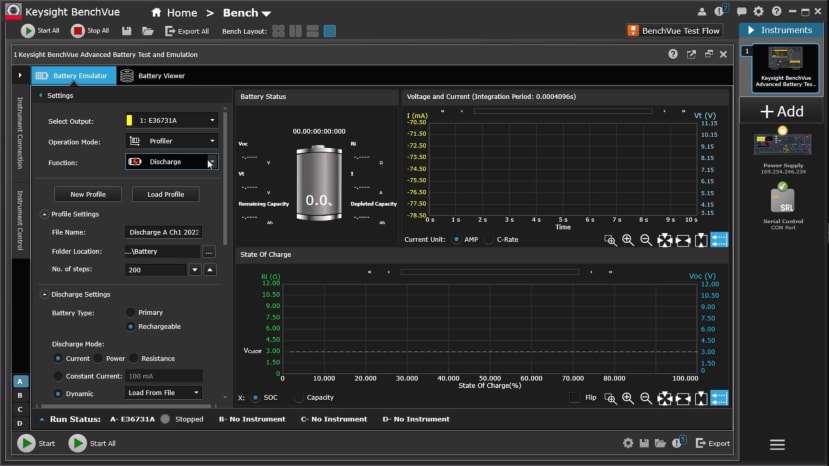Browse for folder location ellipsis button

point(209,252)
